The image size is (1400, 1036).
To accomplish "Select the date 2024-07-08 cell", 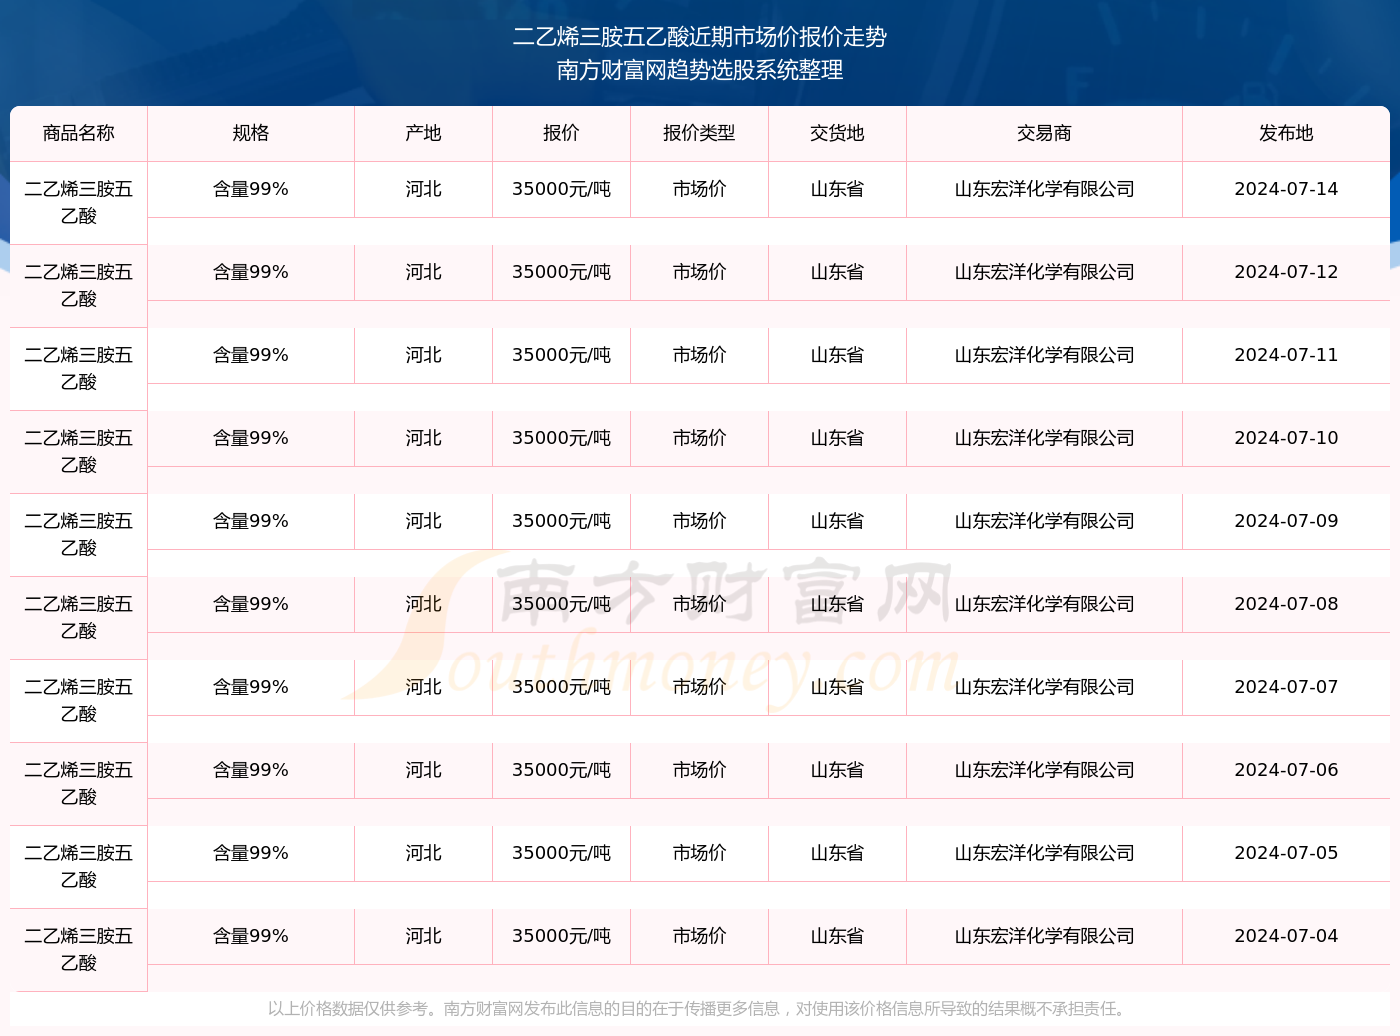I will tap(1287, 604).
